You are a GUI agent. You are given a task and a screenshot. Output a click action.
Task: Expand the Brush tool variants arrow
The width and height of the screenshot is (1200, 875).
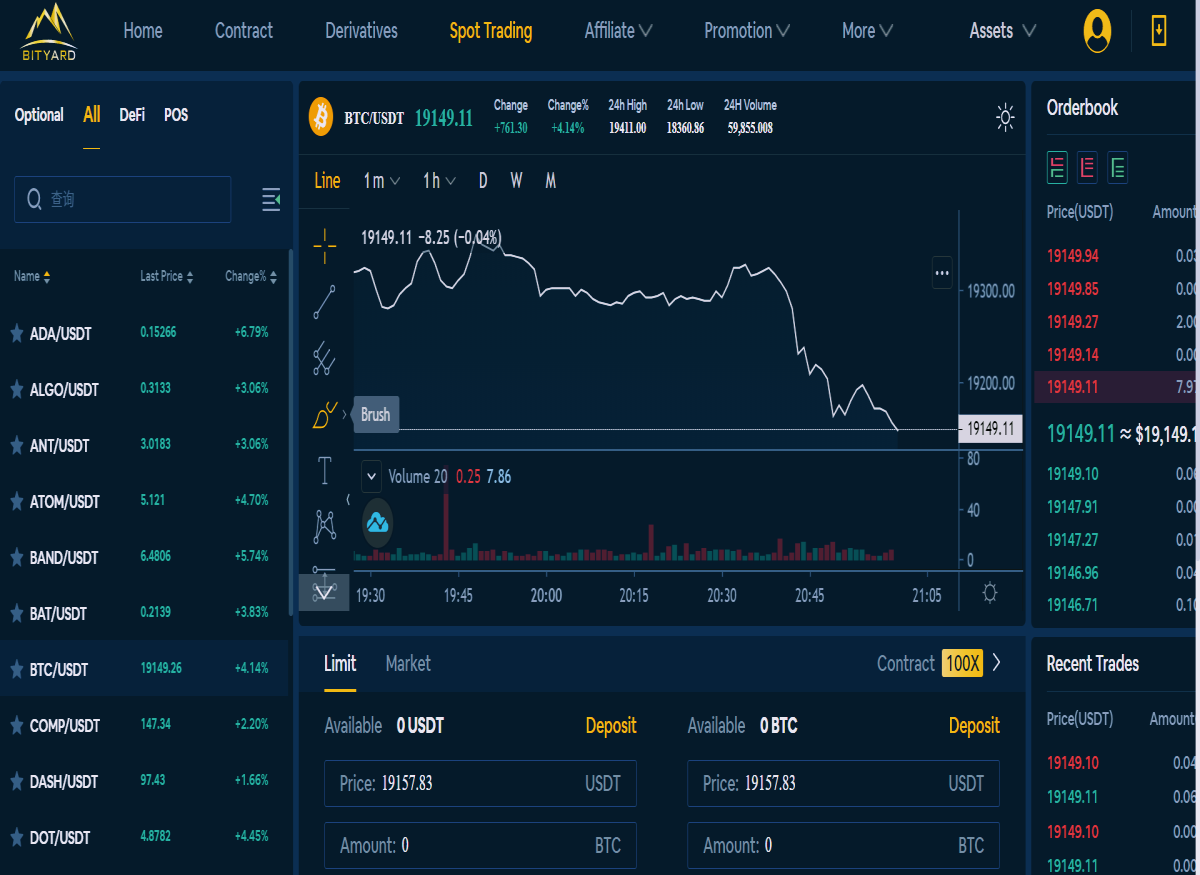[x=345, y=414]
